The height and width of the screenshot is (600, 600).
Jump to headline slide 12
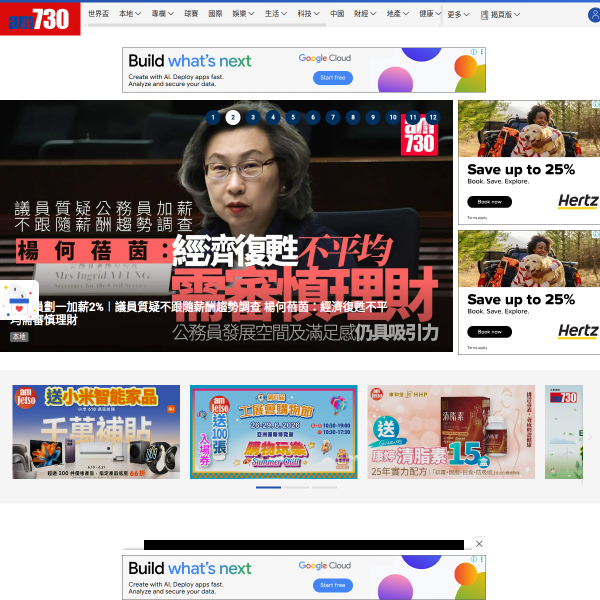pos(433,117)
